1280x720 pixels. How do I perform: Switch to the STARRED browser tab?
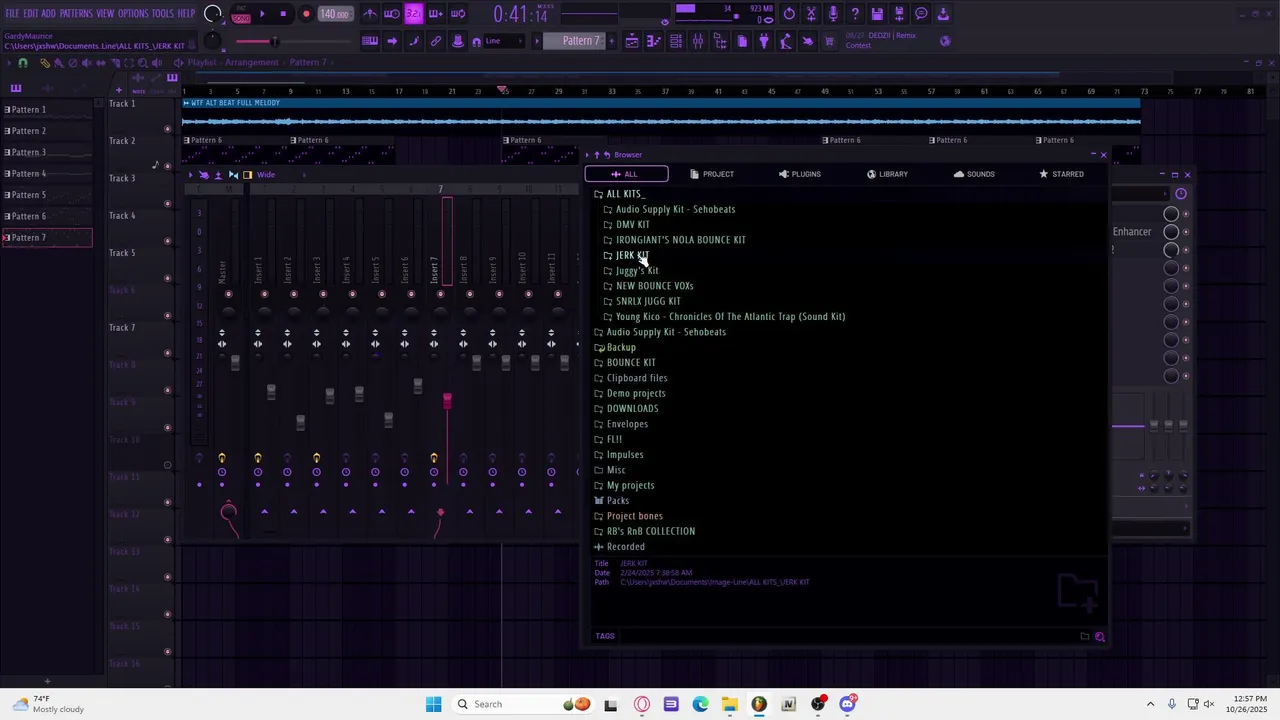click(1061, 174)
